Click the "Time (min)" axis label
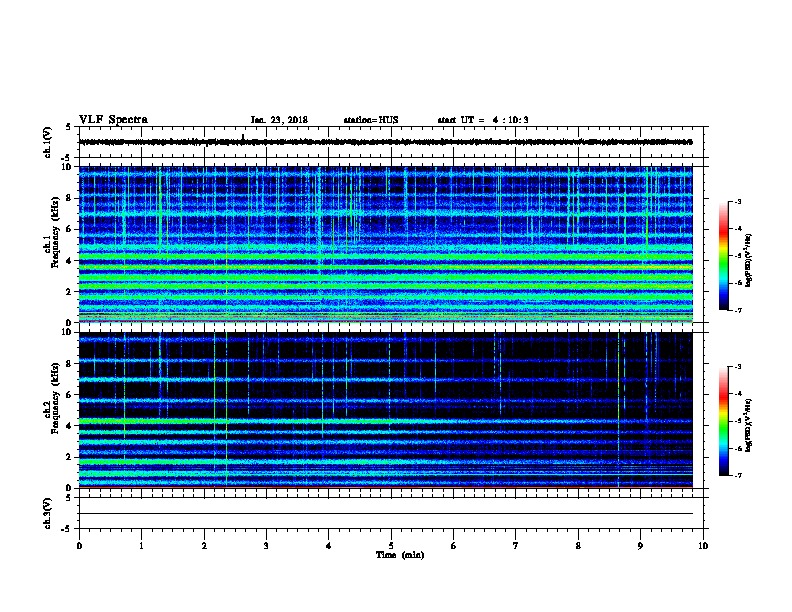792x612 pixels. click(x=400, y=555)
